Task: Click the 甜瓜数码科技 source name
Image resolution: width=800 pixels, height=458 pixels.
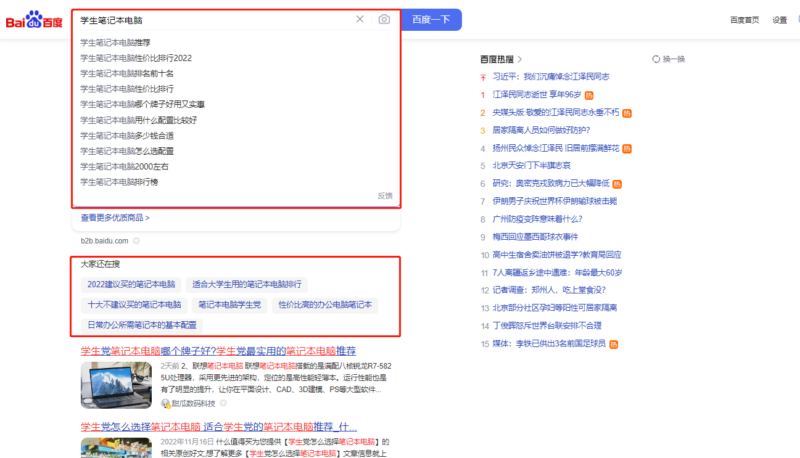Action: (x=193, y=403)
